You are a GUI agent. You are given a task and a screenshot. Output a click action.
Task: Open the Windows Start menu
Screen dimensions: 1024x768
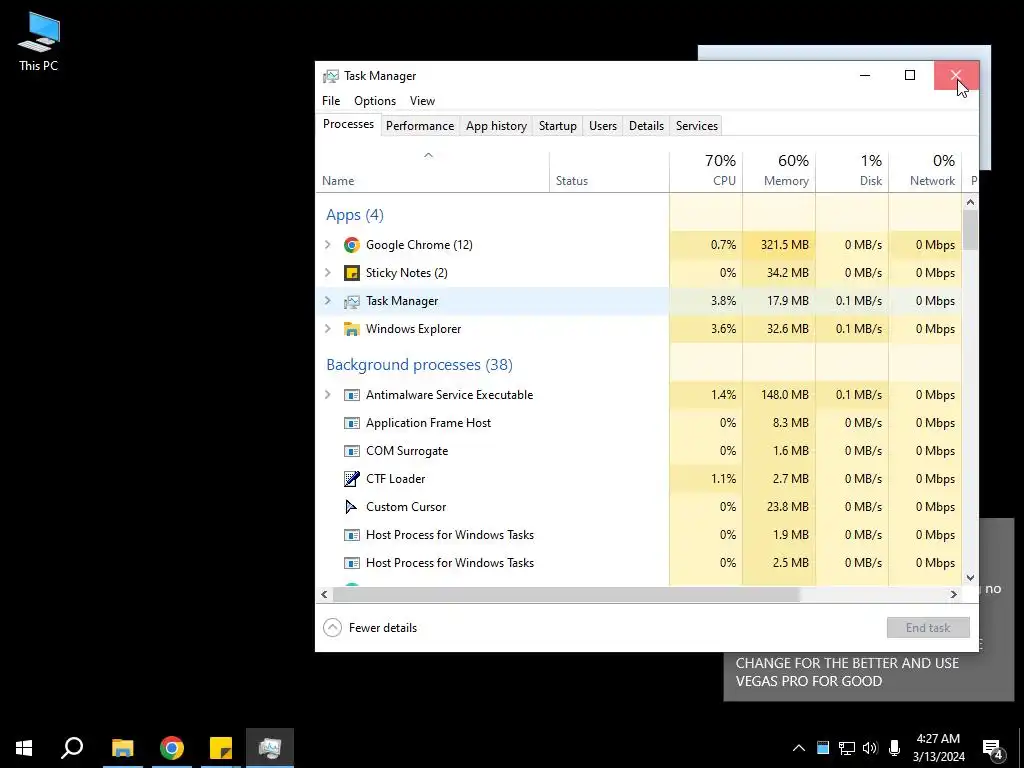pyautogui.click(x=24, y=748)
